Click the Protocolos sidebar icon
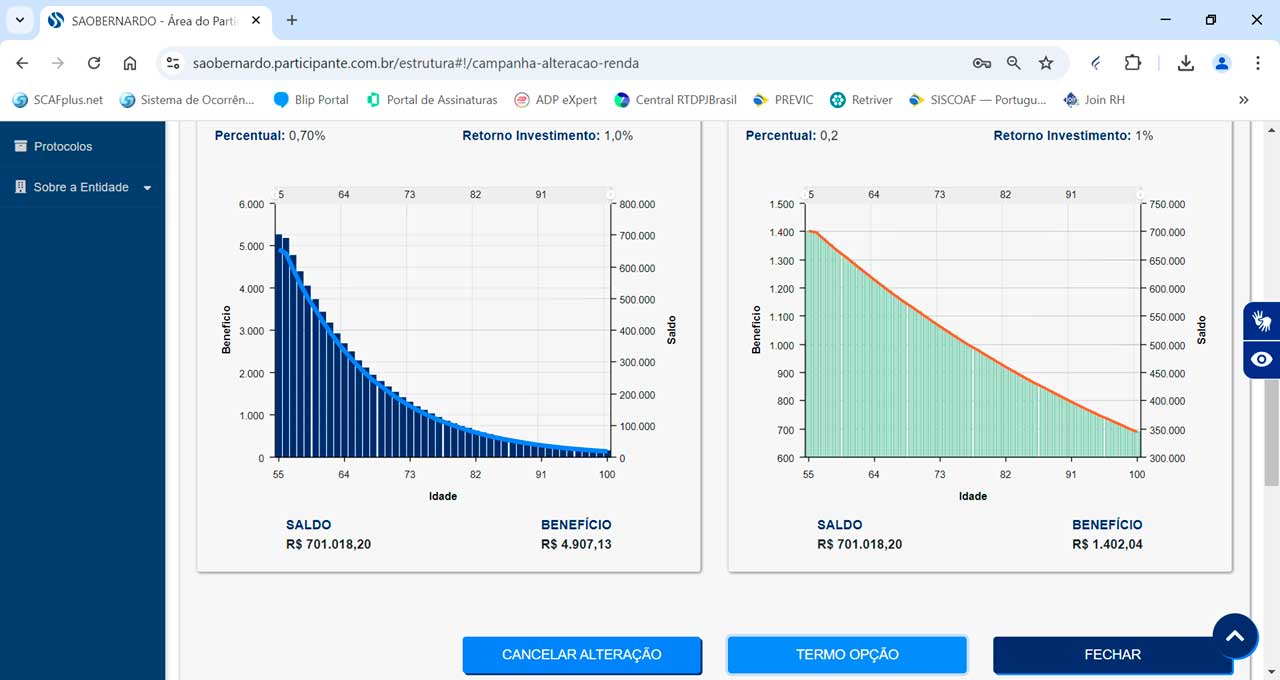Screen dimensions: 1280x680 (x=20, y=146)
